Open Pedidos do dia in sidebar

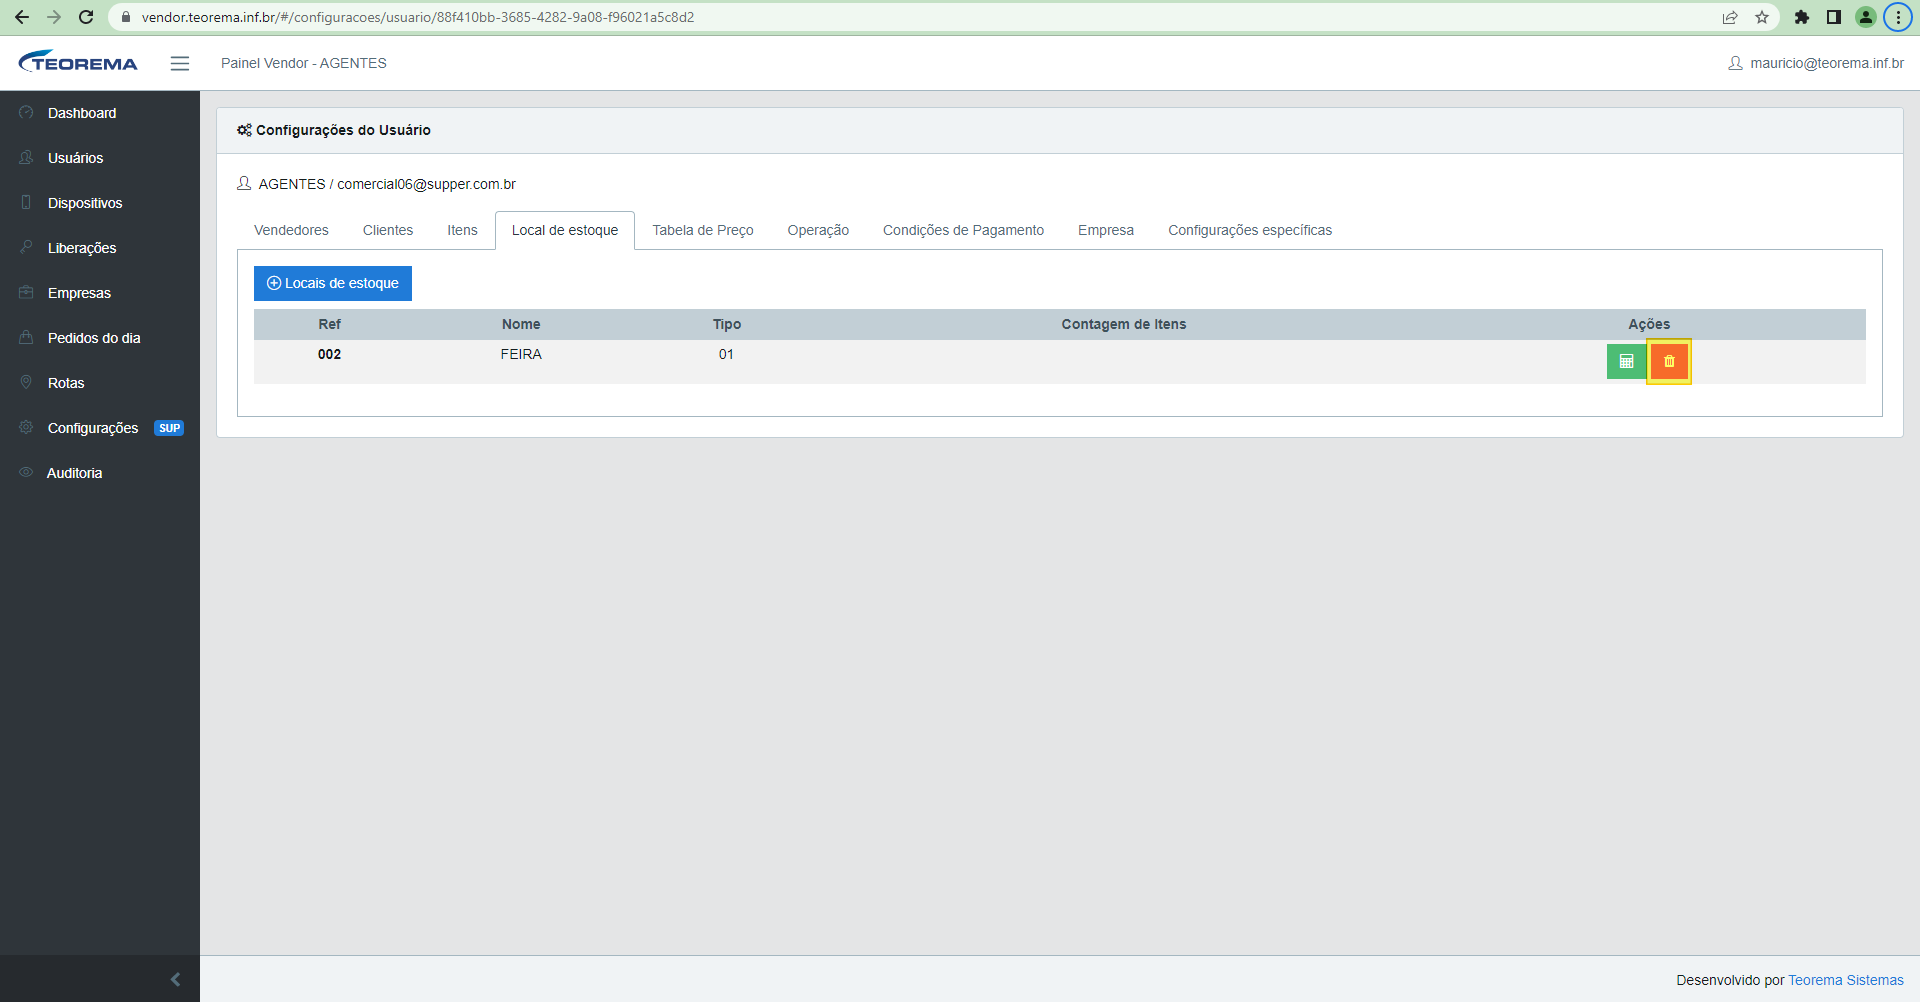tap(100, 338)
